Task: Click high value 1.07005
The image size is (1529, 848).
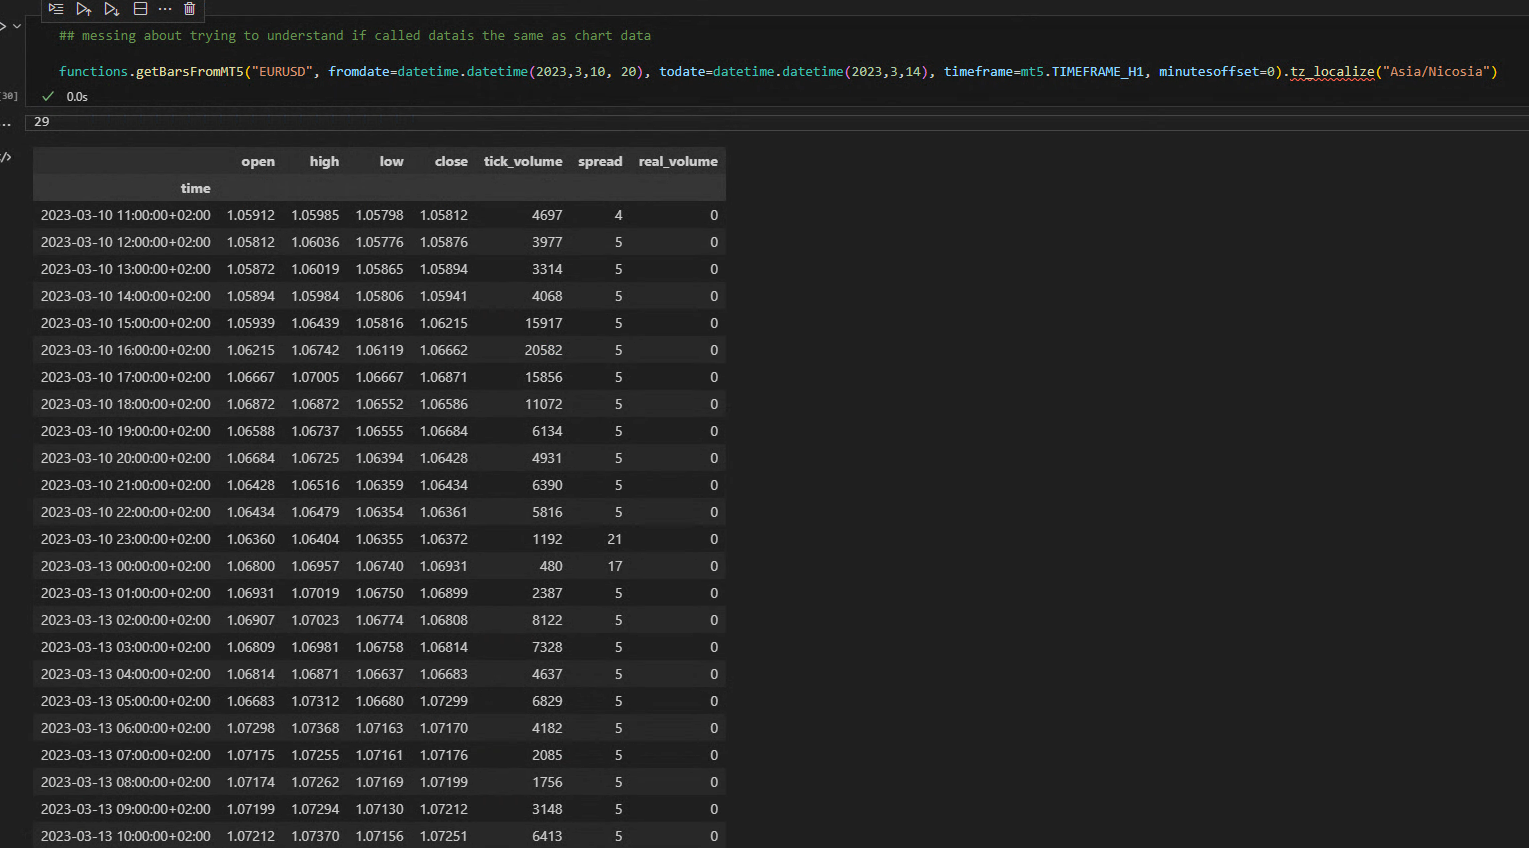Action: tap(315, 377)
